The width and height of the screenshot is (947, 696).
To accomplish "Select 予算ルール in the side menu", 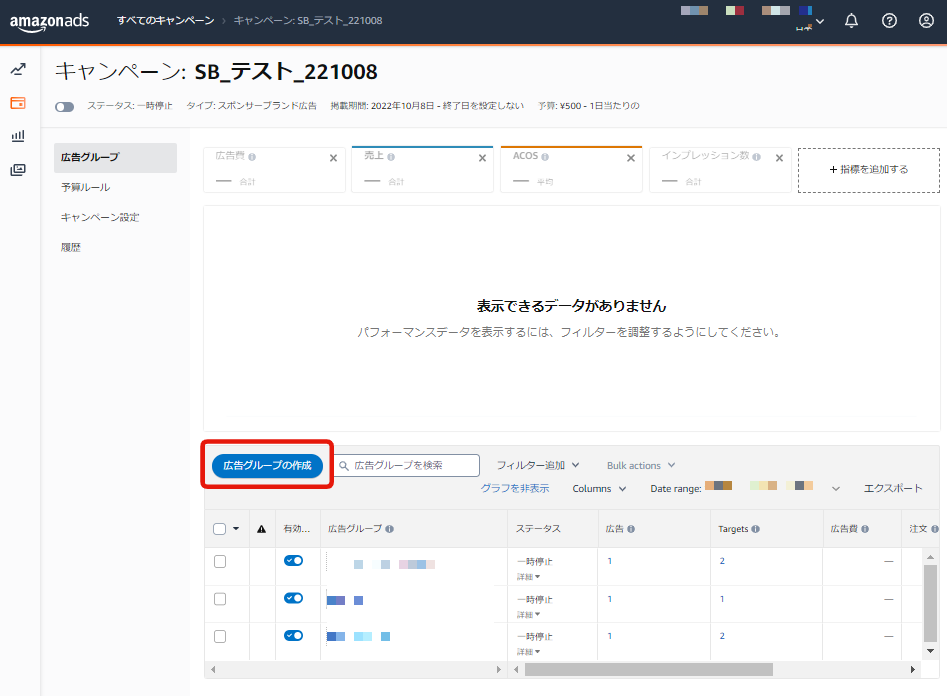I will pos(86,187).
